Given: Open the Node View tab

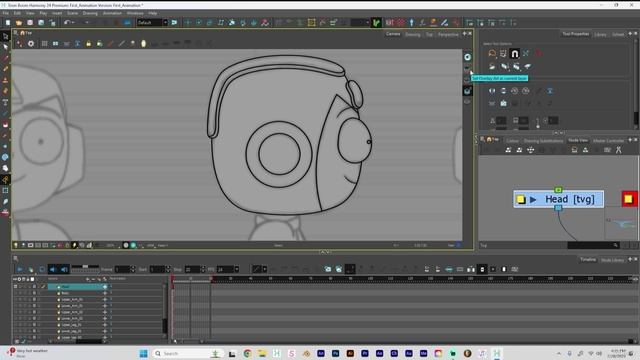Looking at the screenshot, I should pos(578,140).
